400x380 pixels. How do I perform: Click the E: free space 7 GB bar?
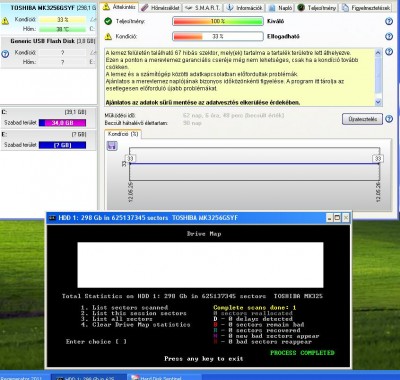click(x=62, y=145)
